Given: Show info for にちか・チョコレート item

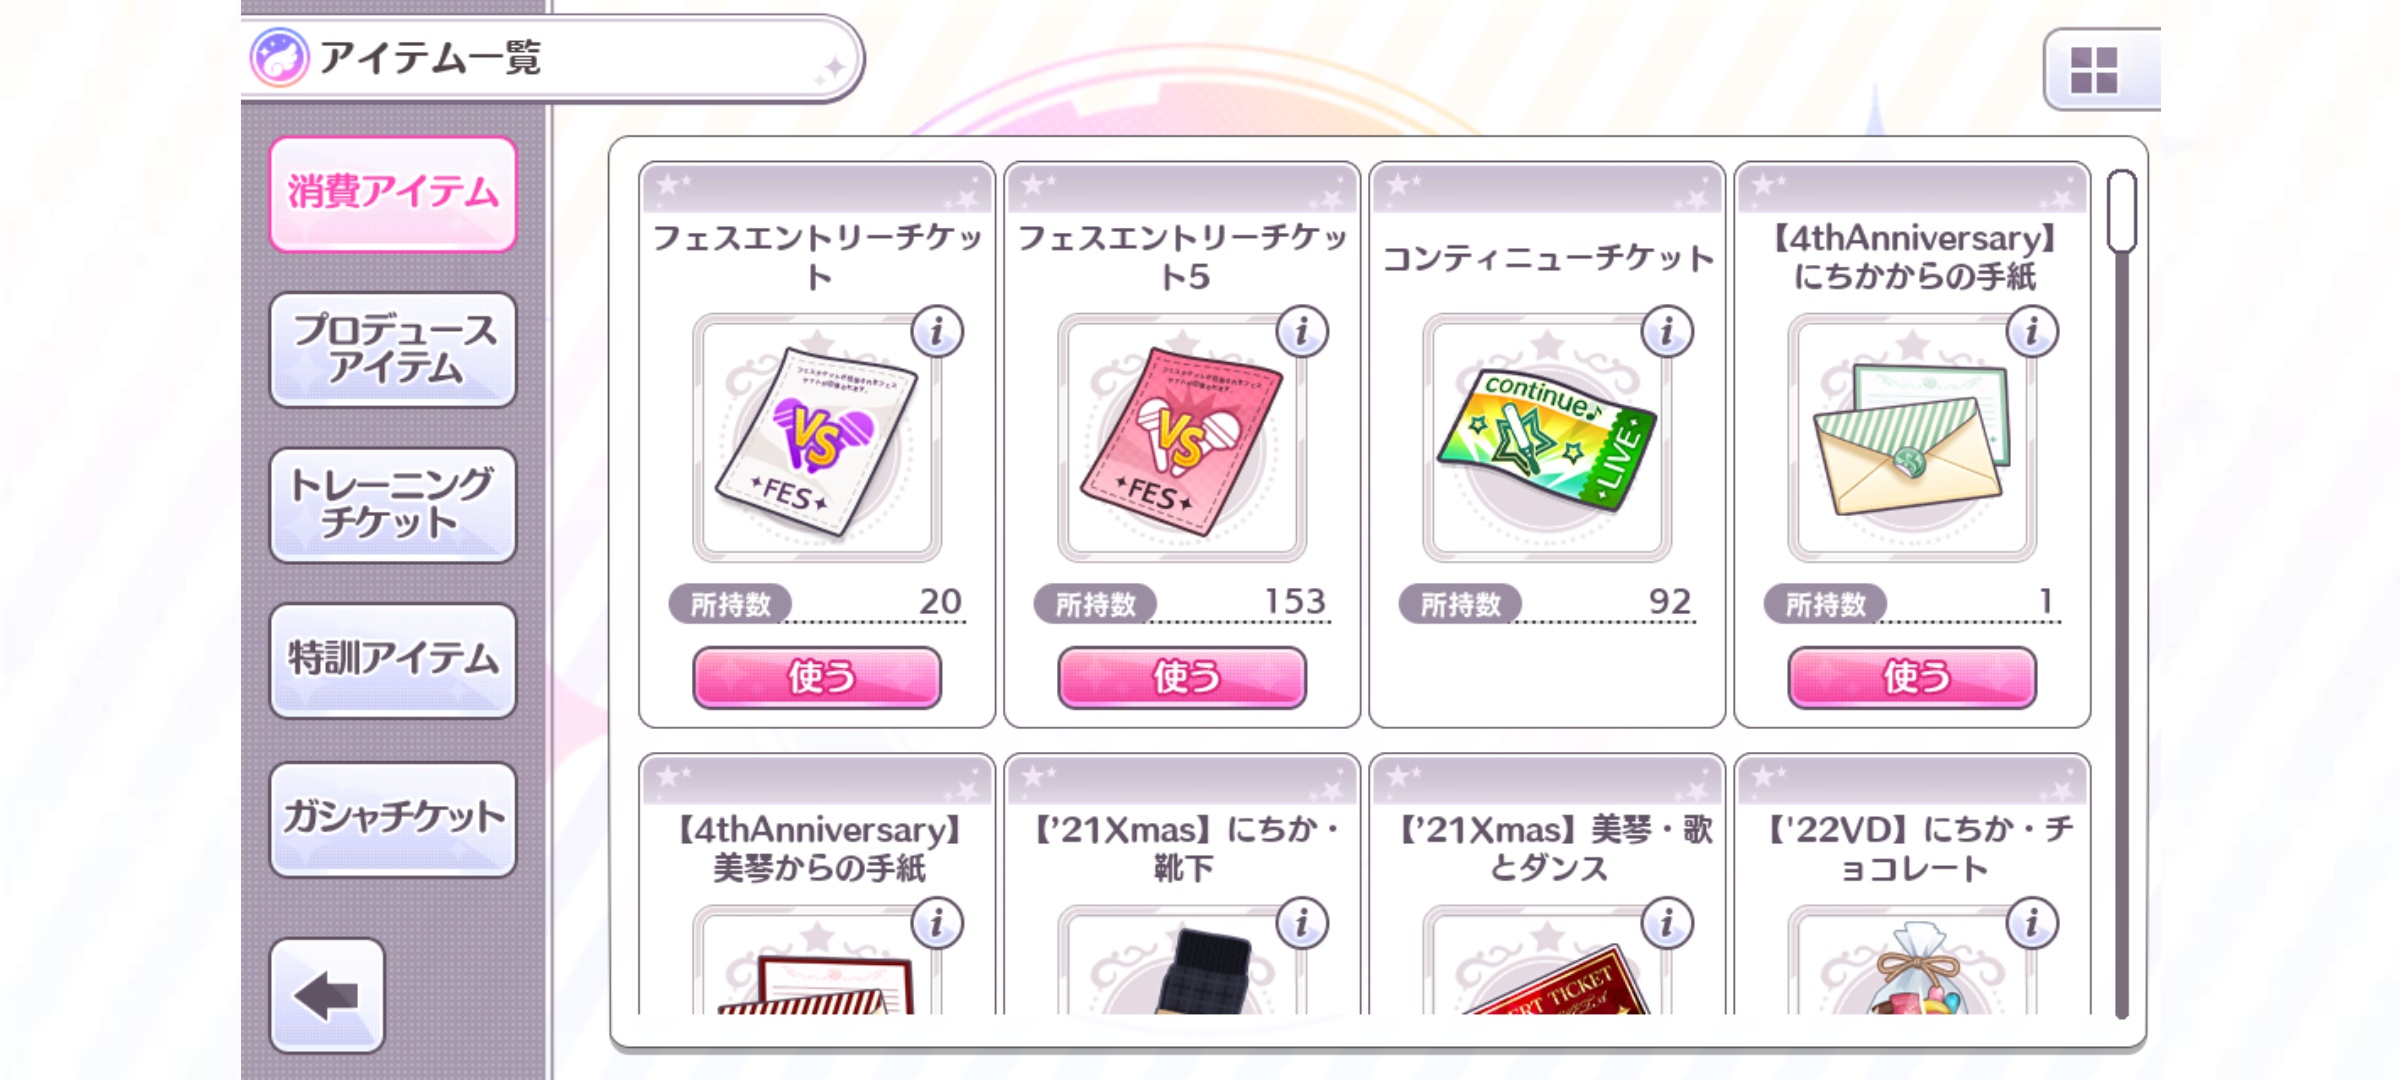Looking at the screenshot, I should coord(2032,922).
